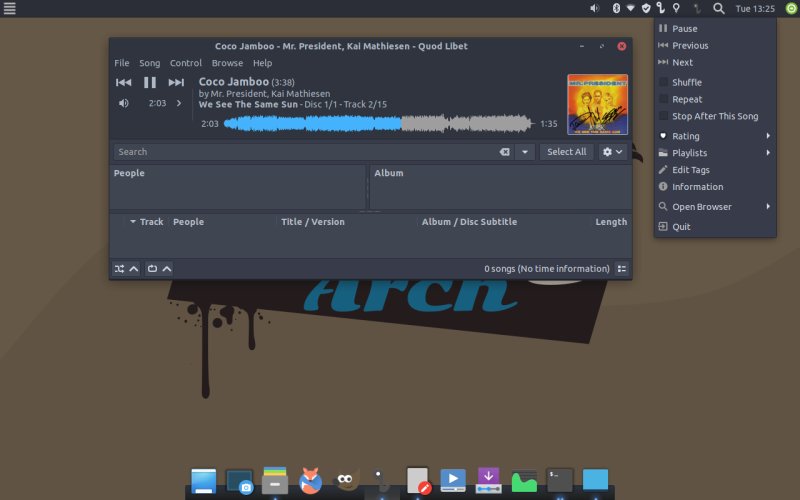Expand the Playlists submenu
This screenshot has height=500, width=800.
715,153
